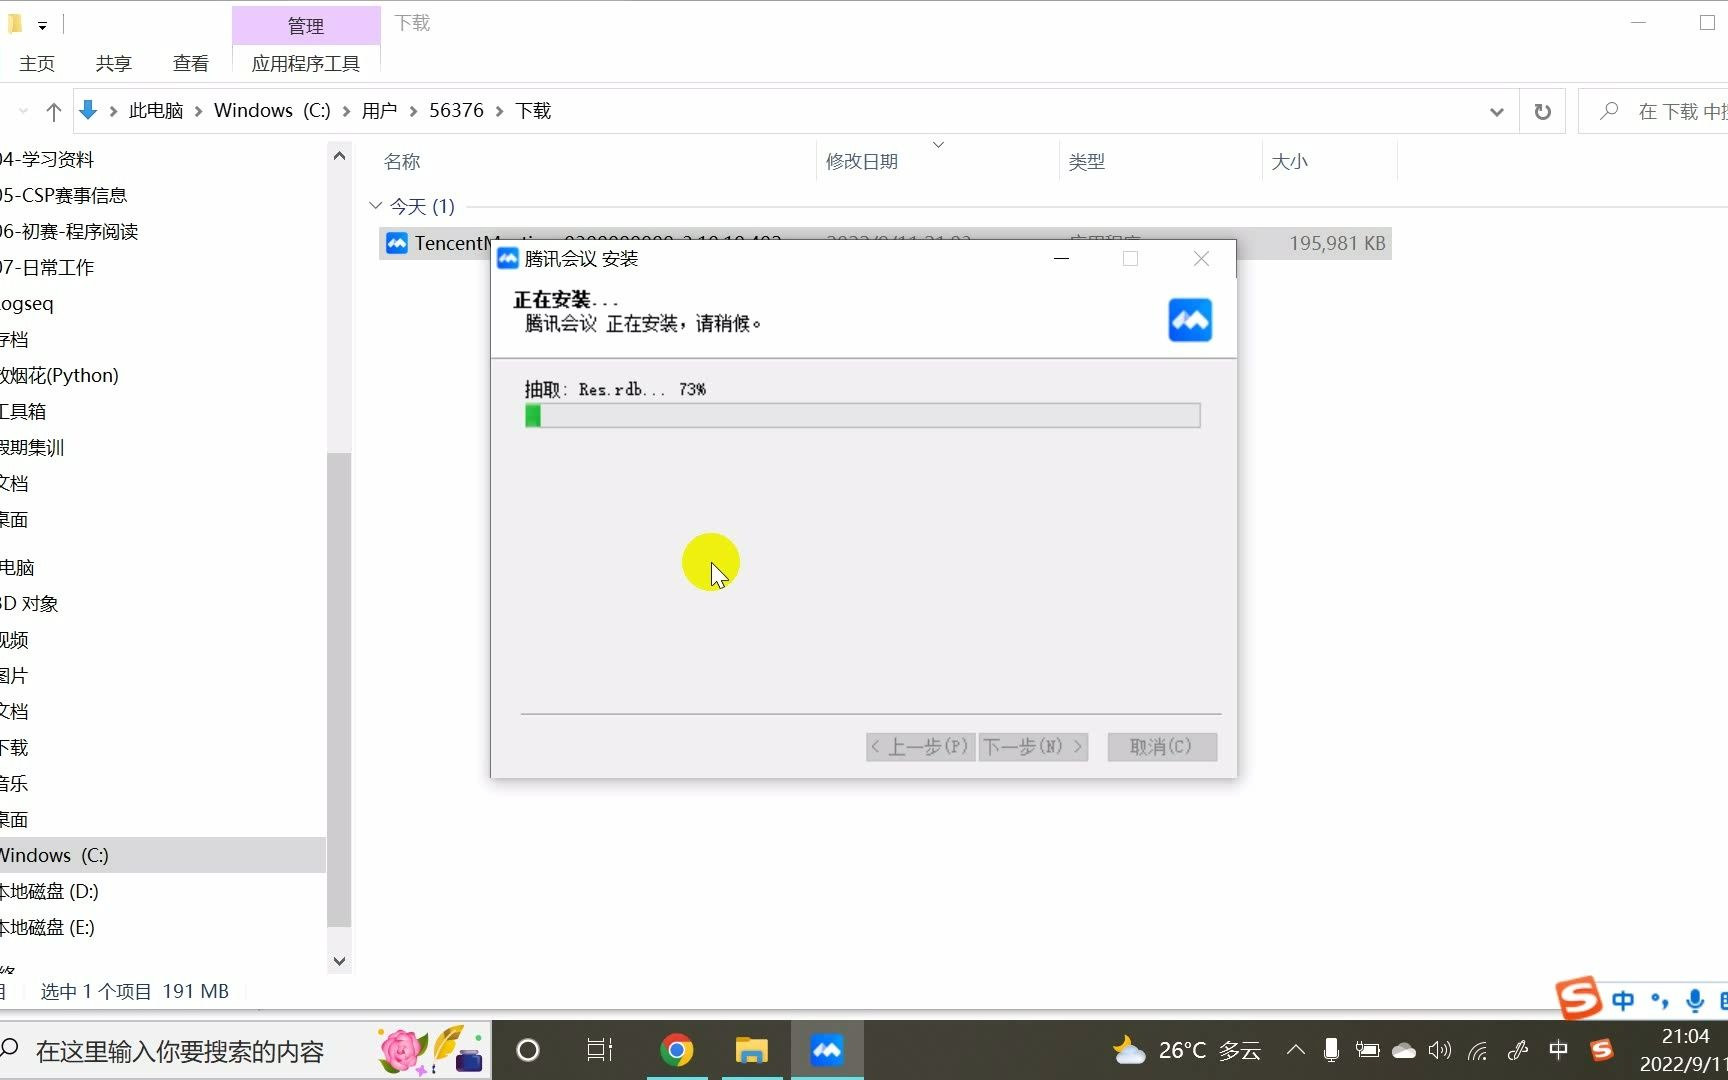The width and height of the screenshot is (1728, 1080).
Task: Click the Downloads arrow icon in address bar
Action: (x=88, y=110)
